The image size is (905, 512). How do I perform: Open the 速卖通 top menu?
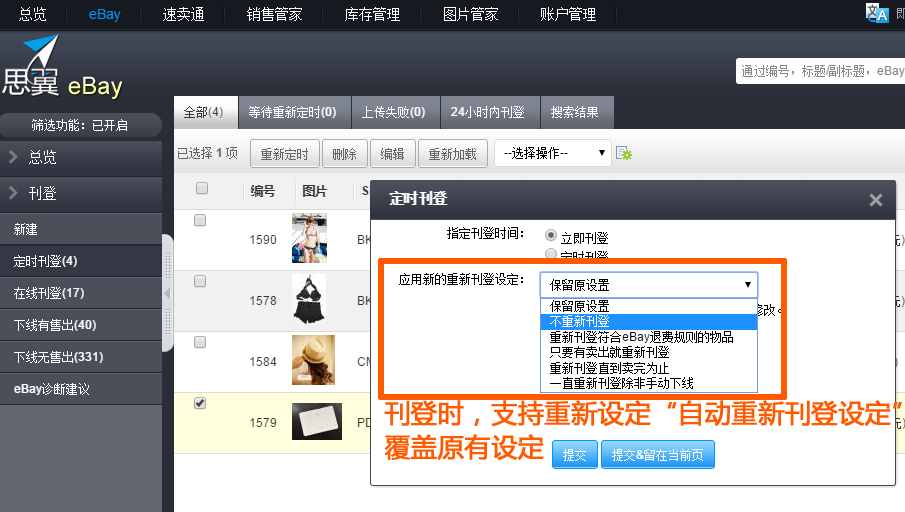coord(184,14)
